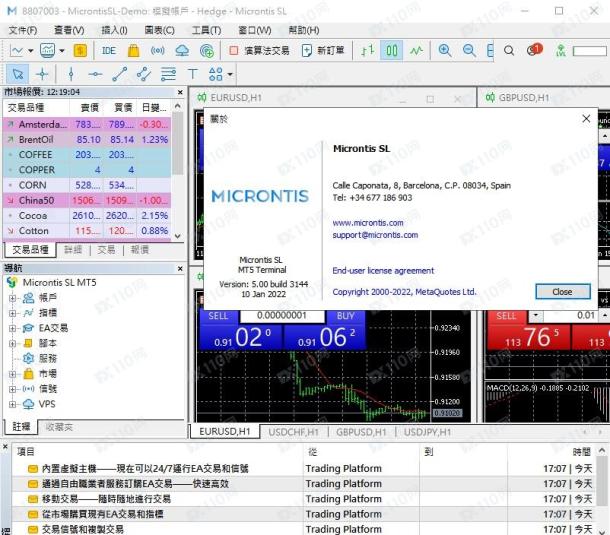Switch to bar chart mode
Image resolution: width=610 pixels, height=535 pixels.
tap(368, 51)
